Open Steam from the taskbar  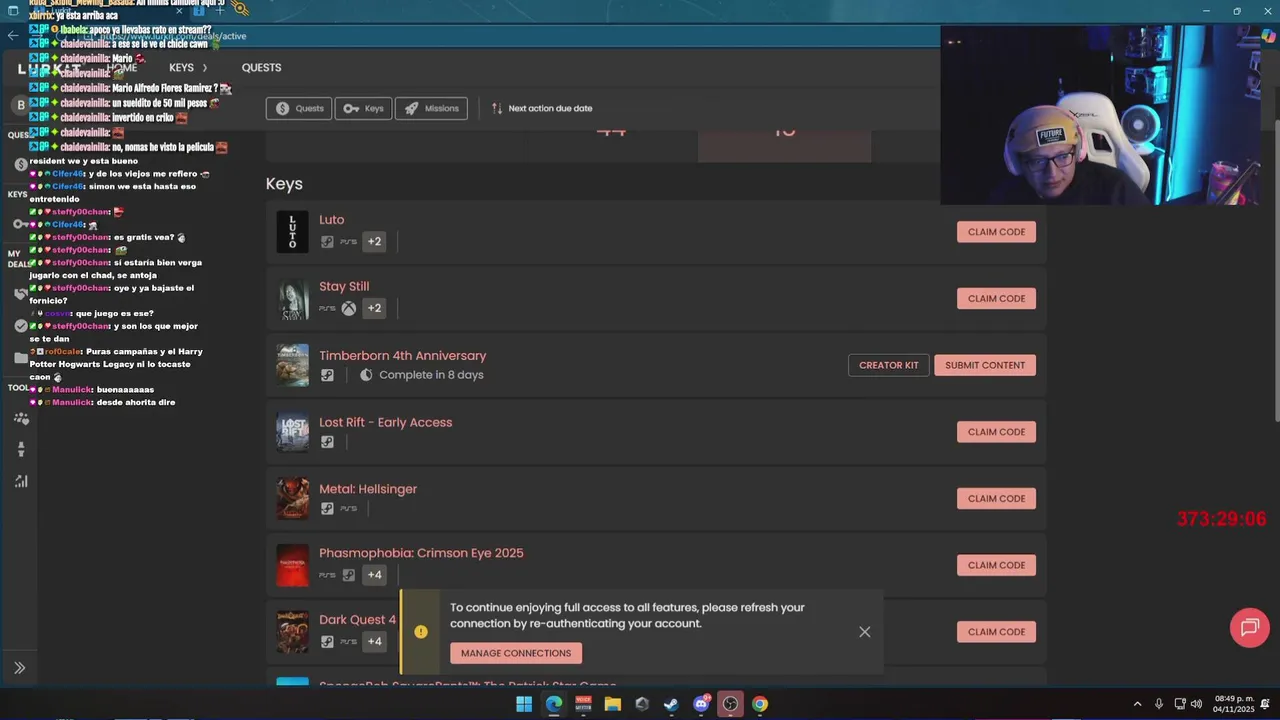point(671,704)
